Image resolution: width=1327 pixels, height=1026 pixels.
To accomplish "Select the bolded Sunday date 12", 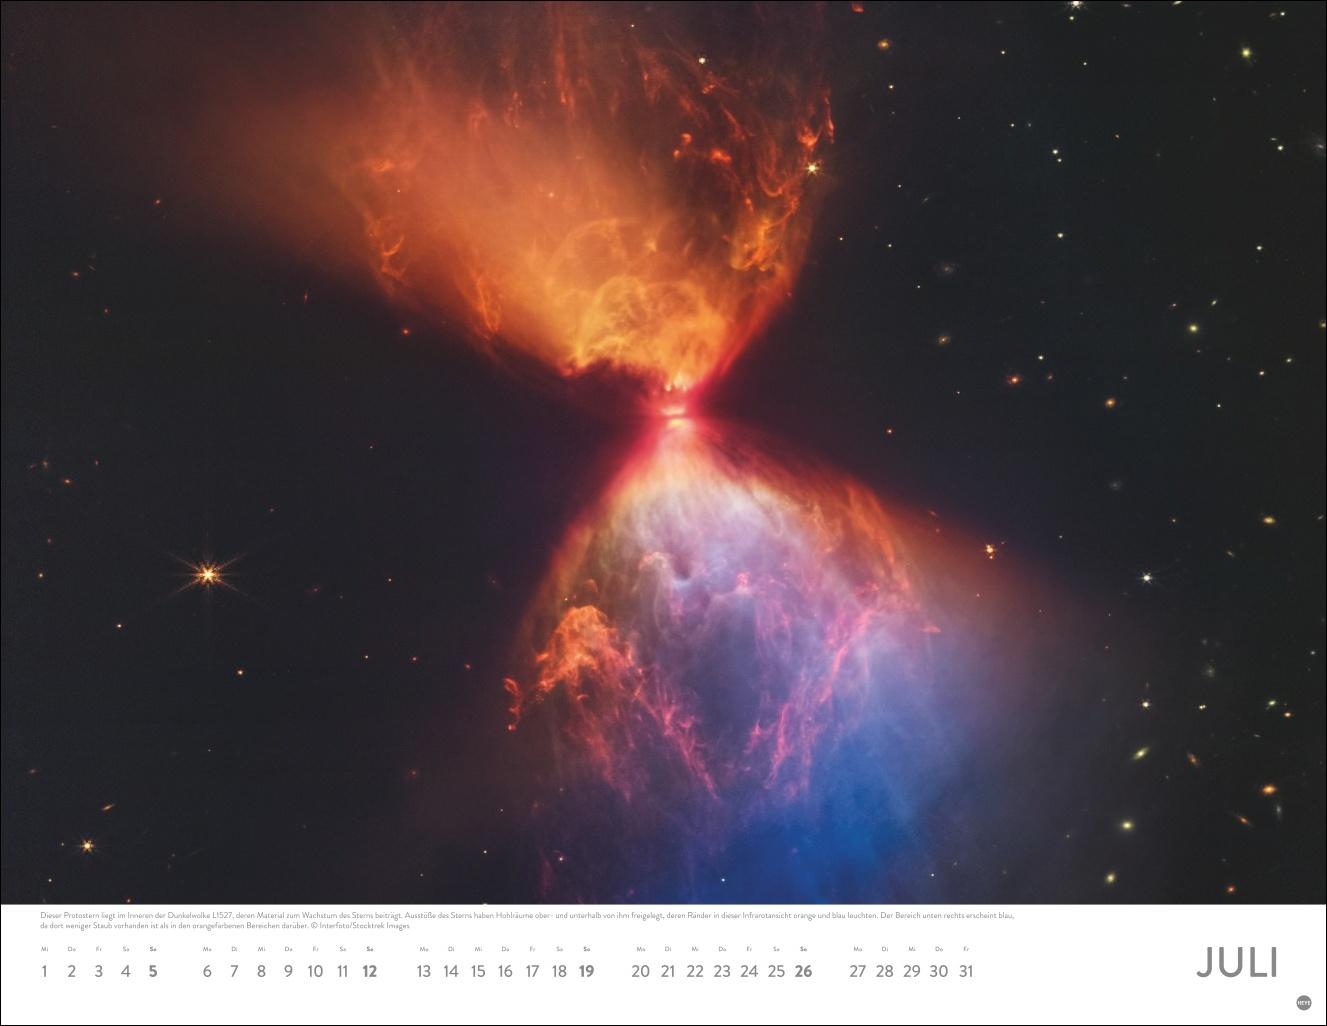I will [371, 971].
